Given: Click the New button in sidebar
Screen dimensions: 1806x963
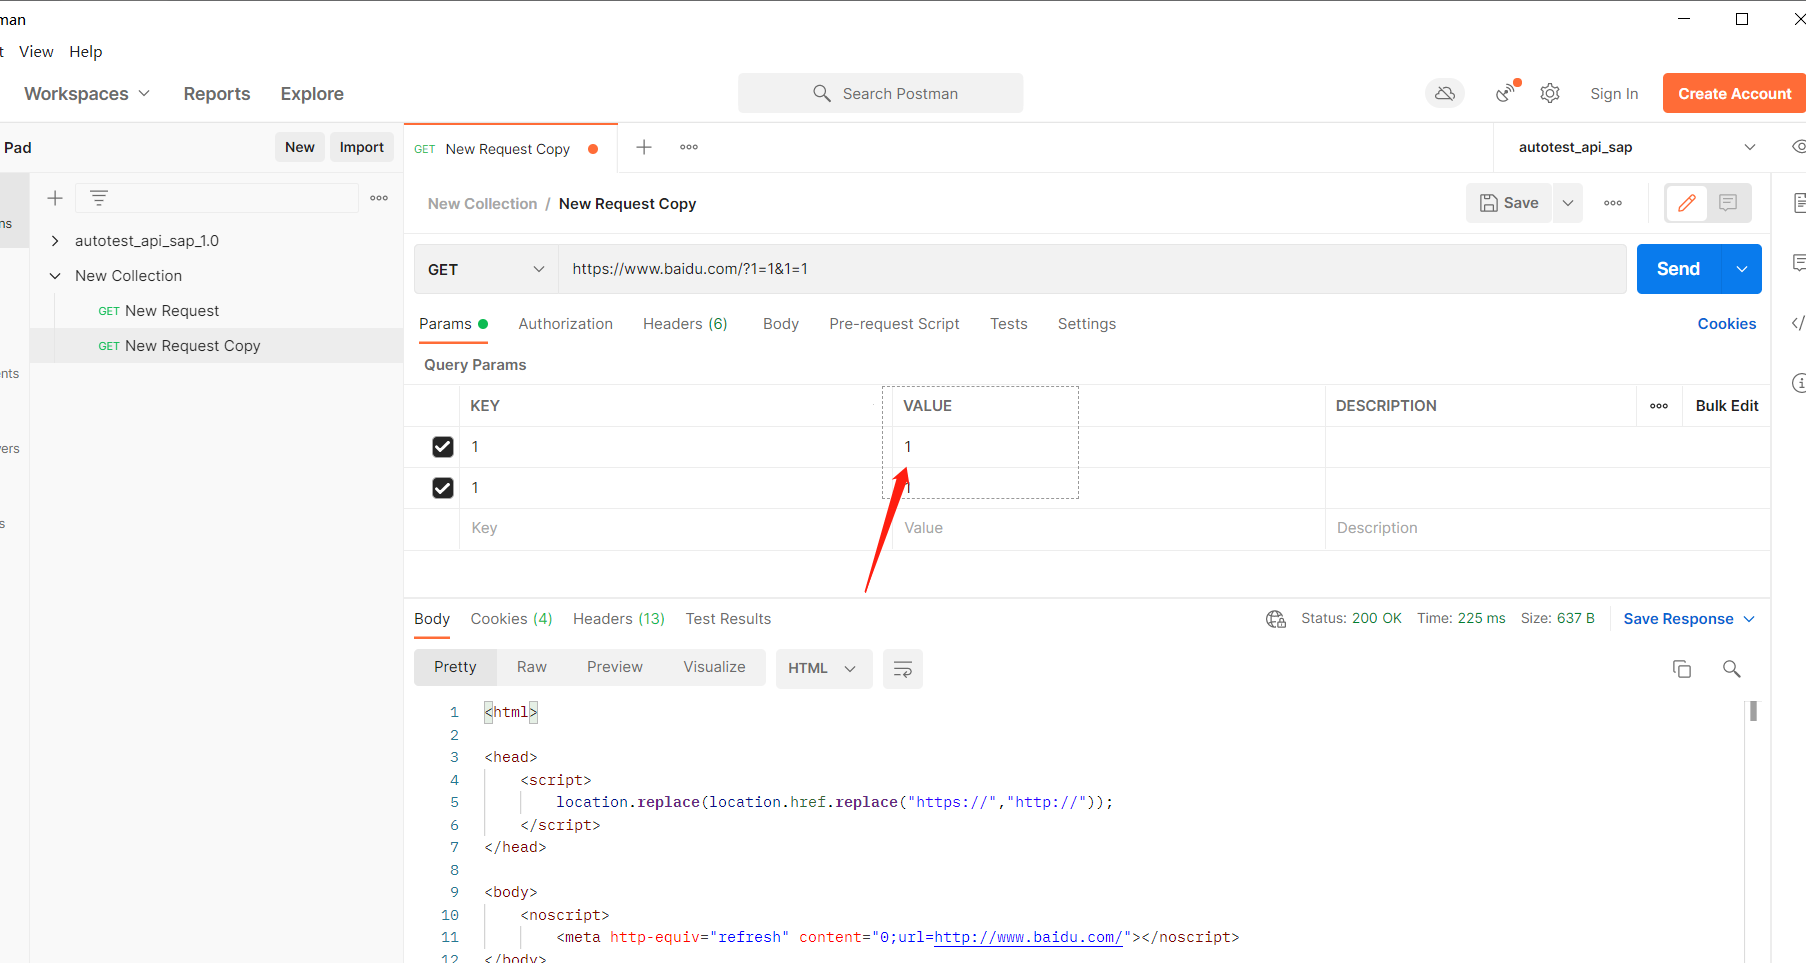Looking at the screenshot, I should pos(300,147).
